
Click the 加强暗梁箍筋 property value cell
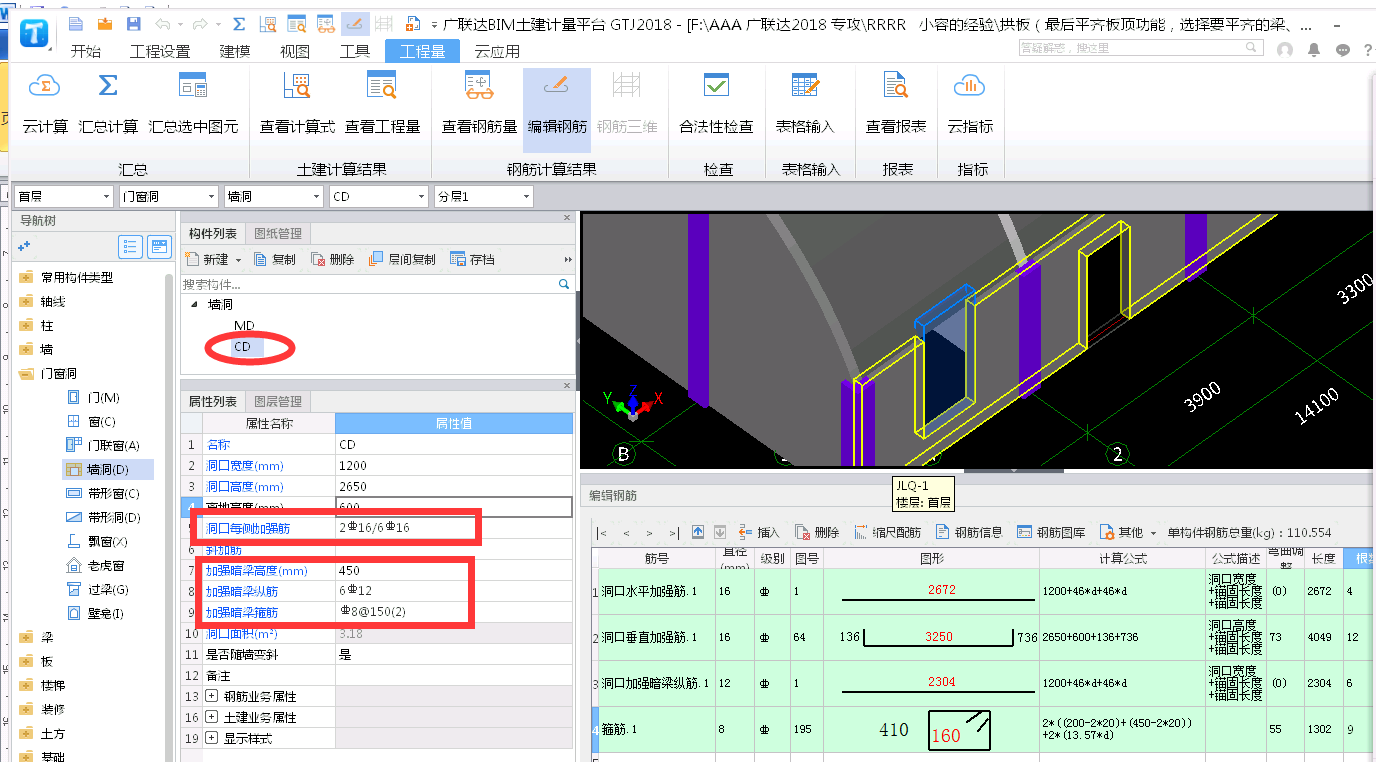tap(454, 611)
